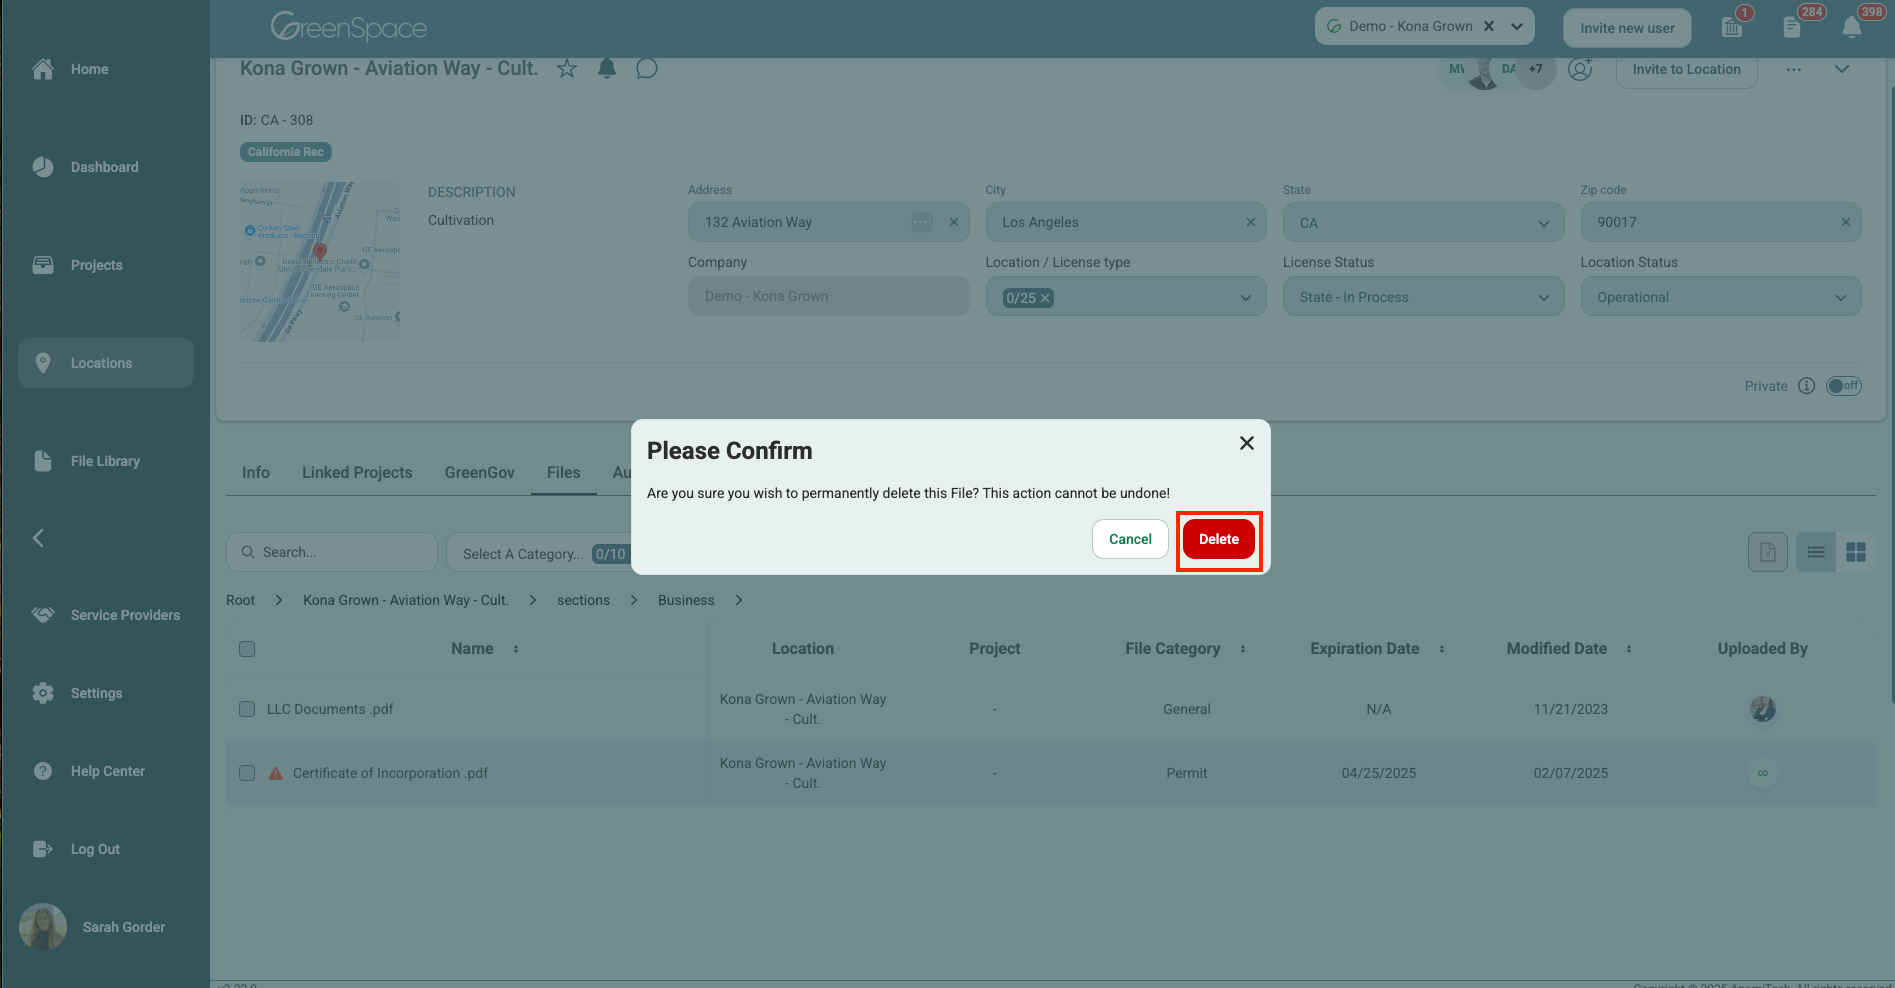This screenshot has width=1895, height=988.
Task: Open Business breadcrumb
Action: (686, 600)
